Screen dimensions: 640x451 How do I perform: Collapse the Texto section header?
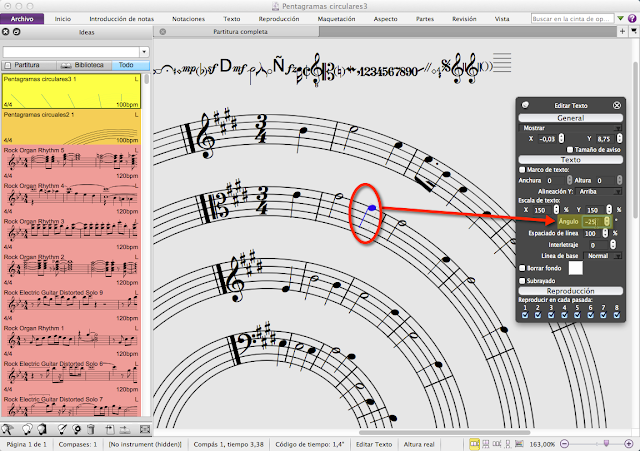(571, 160)
